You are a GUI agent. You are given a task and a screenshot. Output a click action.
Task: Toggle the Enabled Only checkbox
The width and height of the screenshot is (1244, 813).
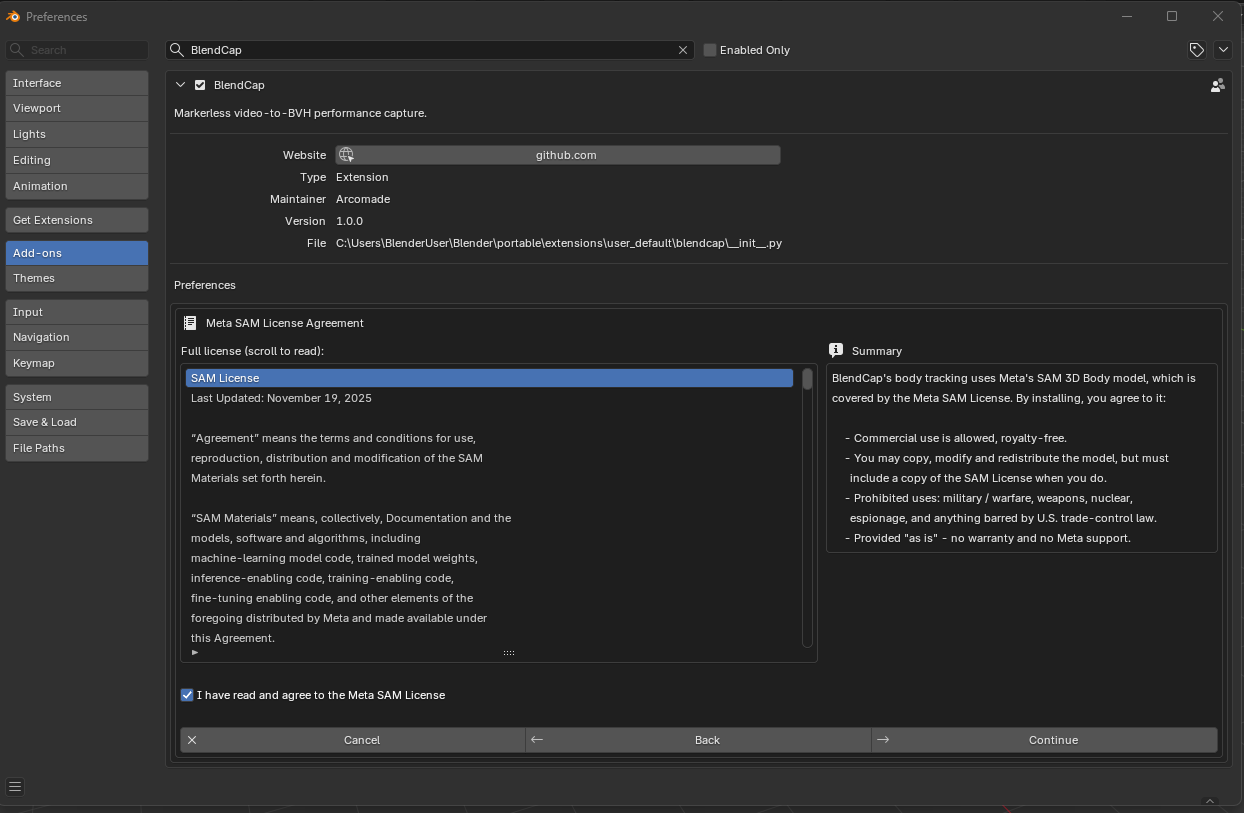(x=710, y=50)
